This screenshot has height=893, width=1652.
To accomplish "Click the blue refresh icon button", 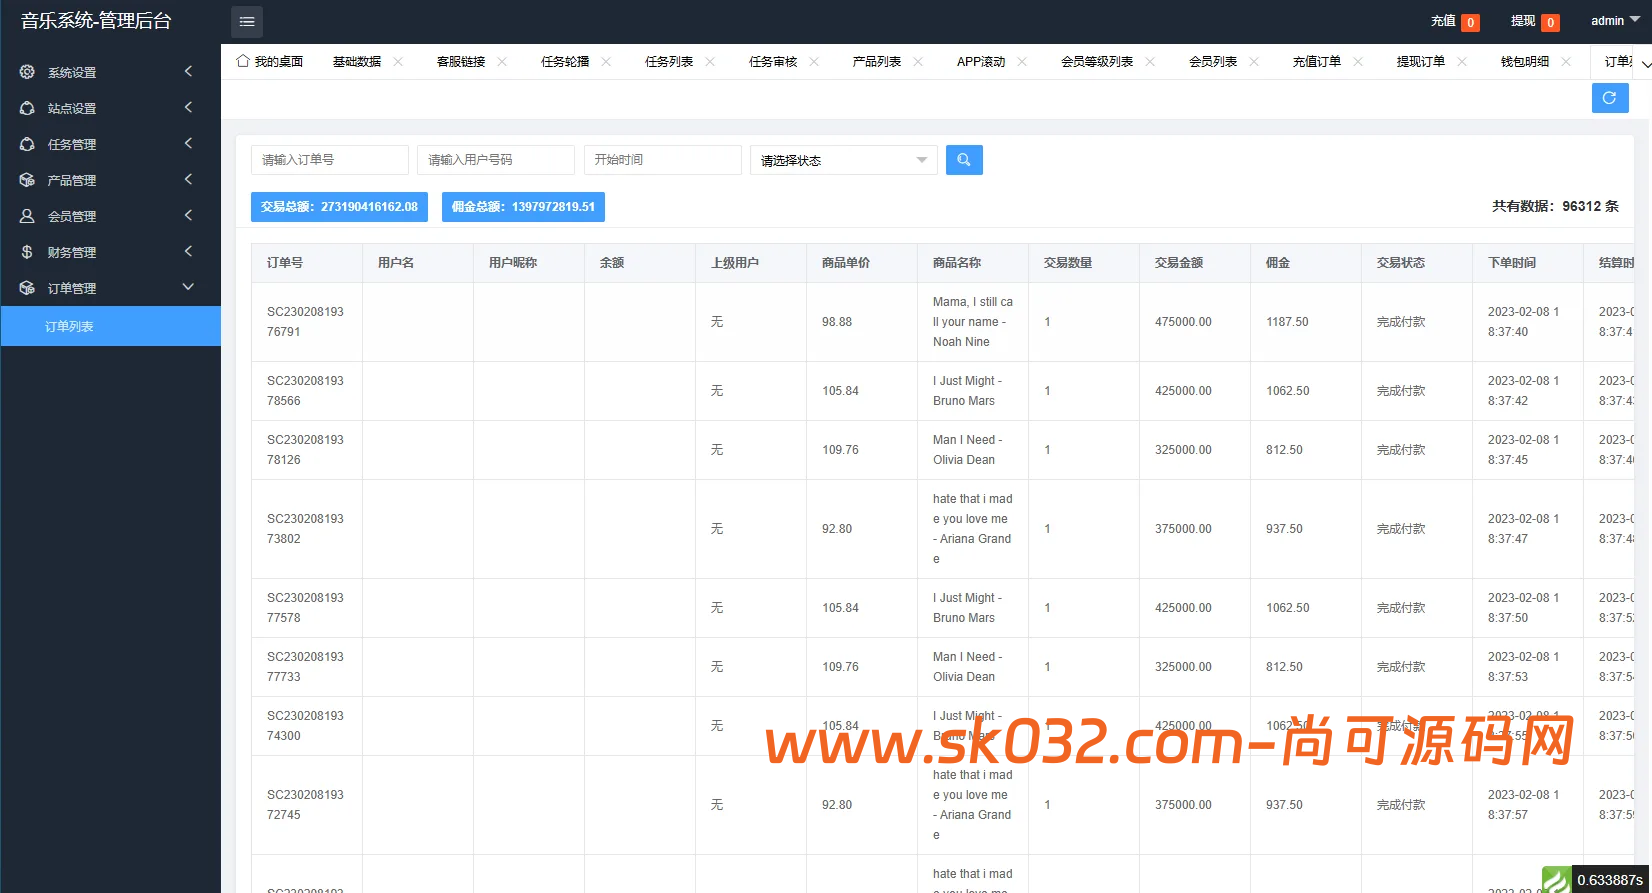I will (1610, 98).
